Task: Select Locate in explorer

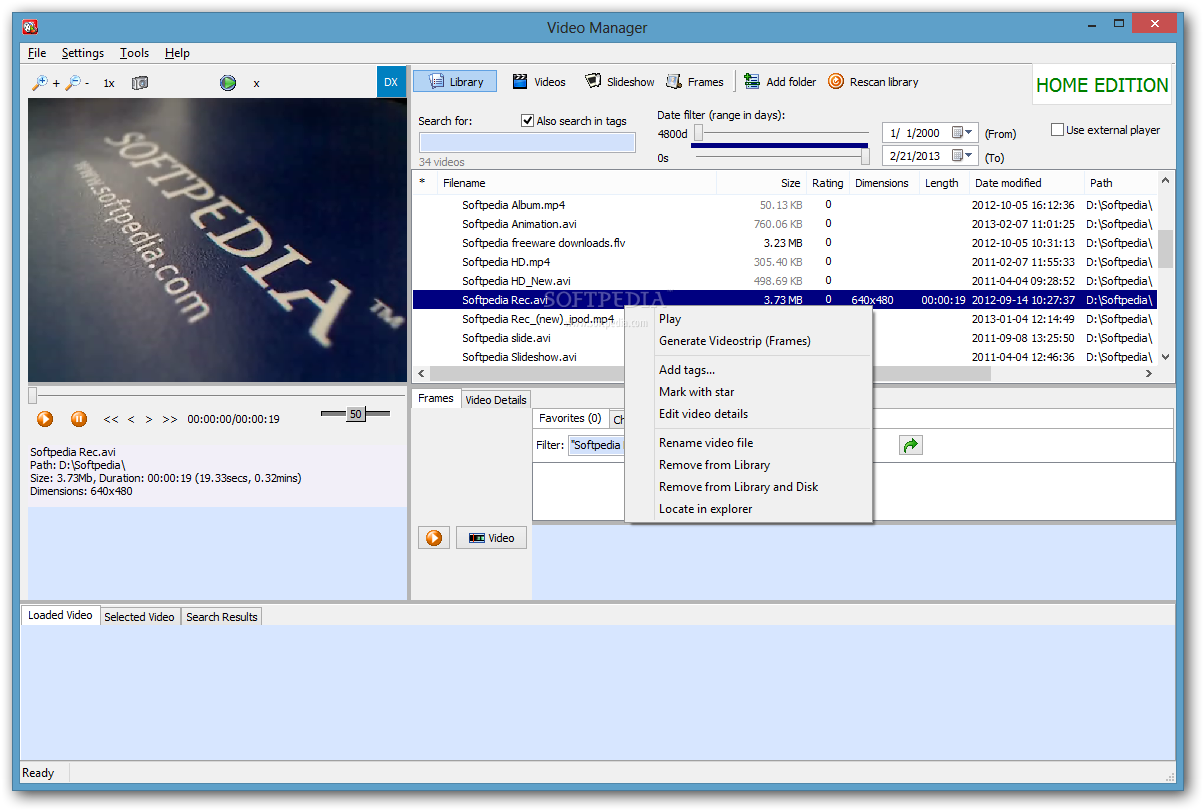Action: (x=705, y=509)
